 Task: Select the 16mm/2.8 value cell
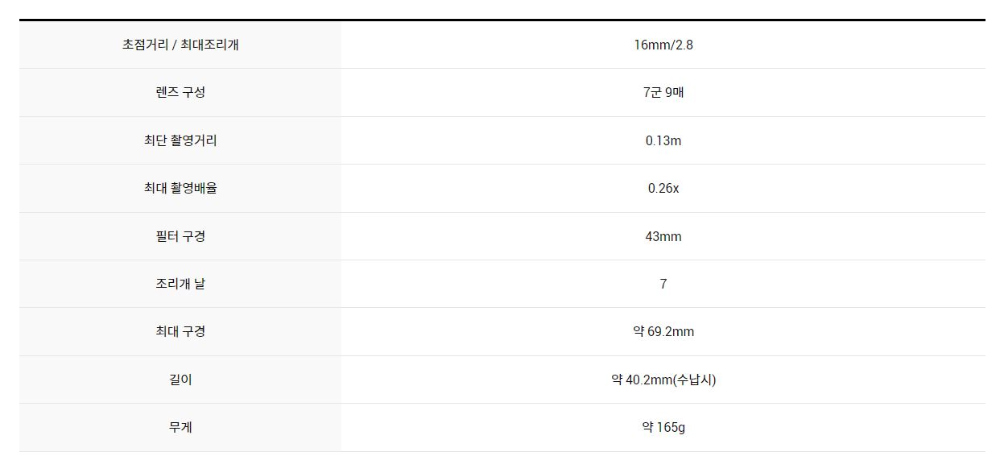click(663, 45)
